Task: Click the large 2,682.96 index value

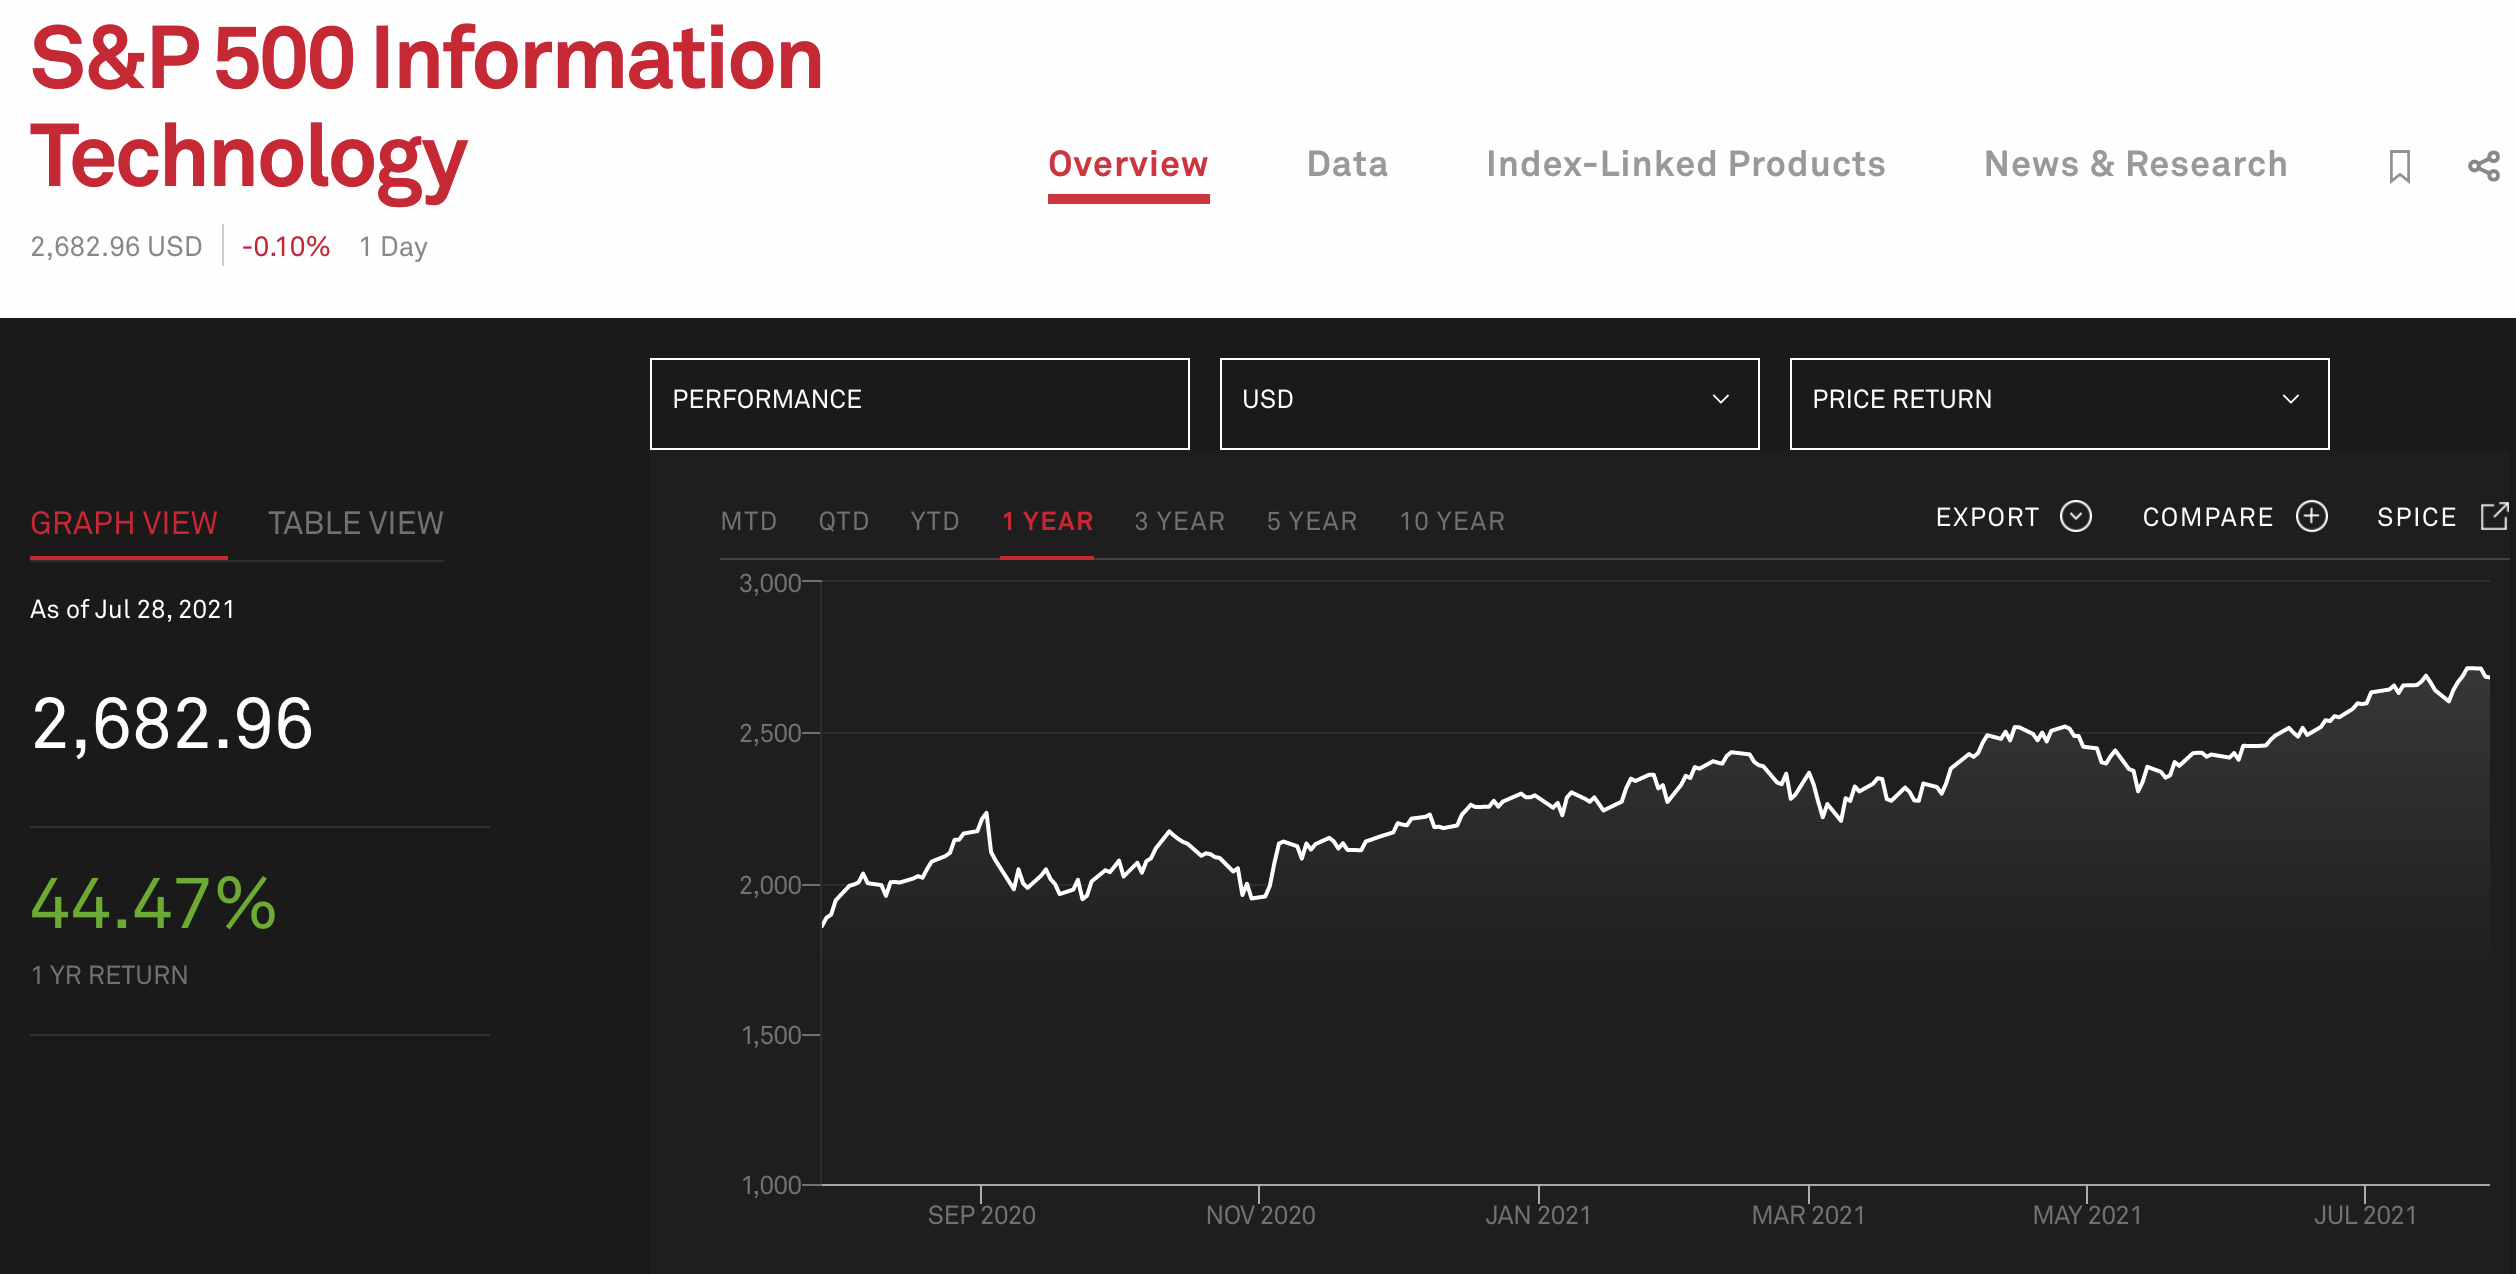Action: pos(172,723)
